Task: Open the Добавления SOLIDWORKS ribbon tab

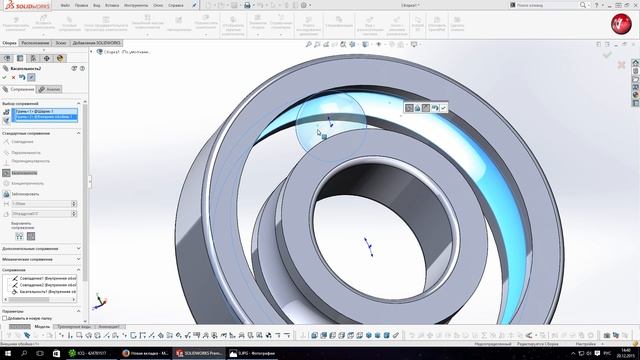Action: tap(96, 43)
